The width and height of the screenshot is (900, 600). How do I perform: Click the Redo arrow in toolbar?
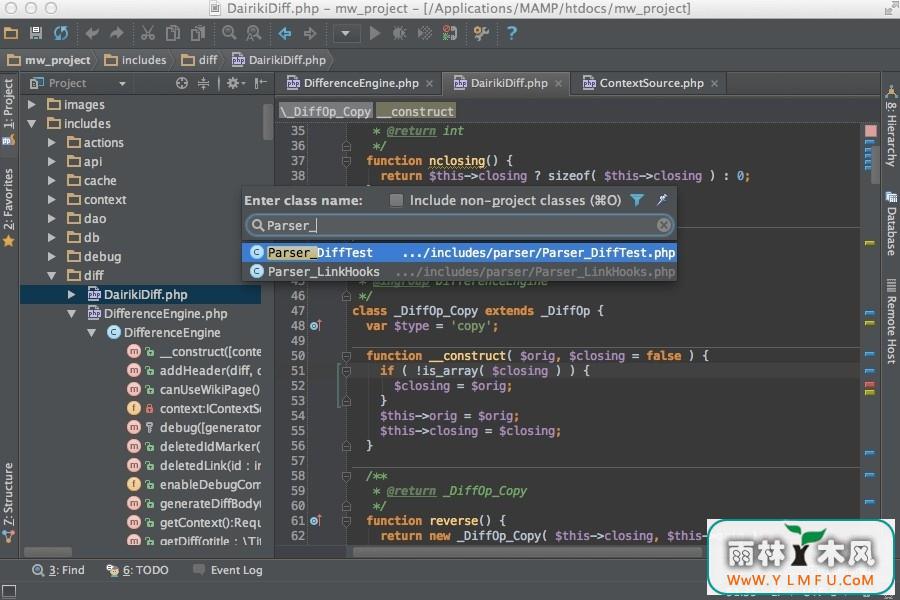117,33
